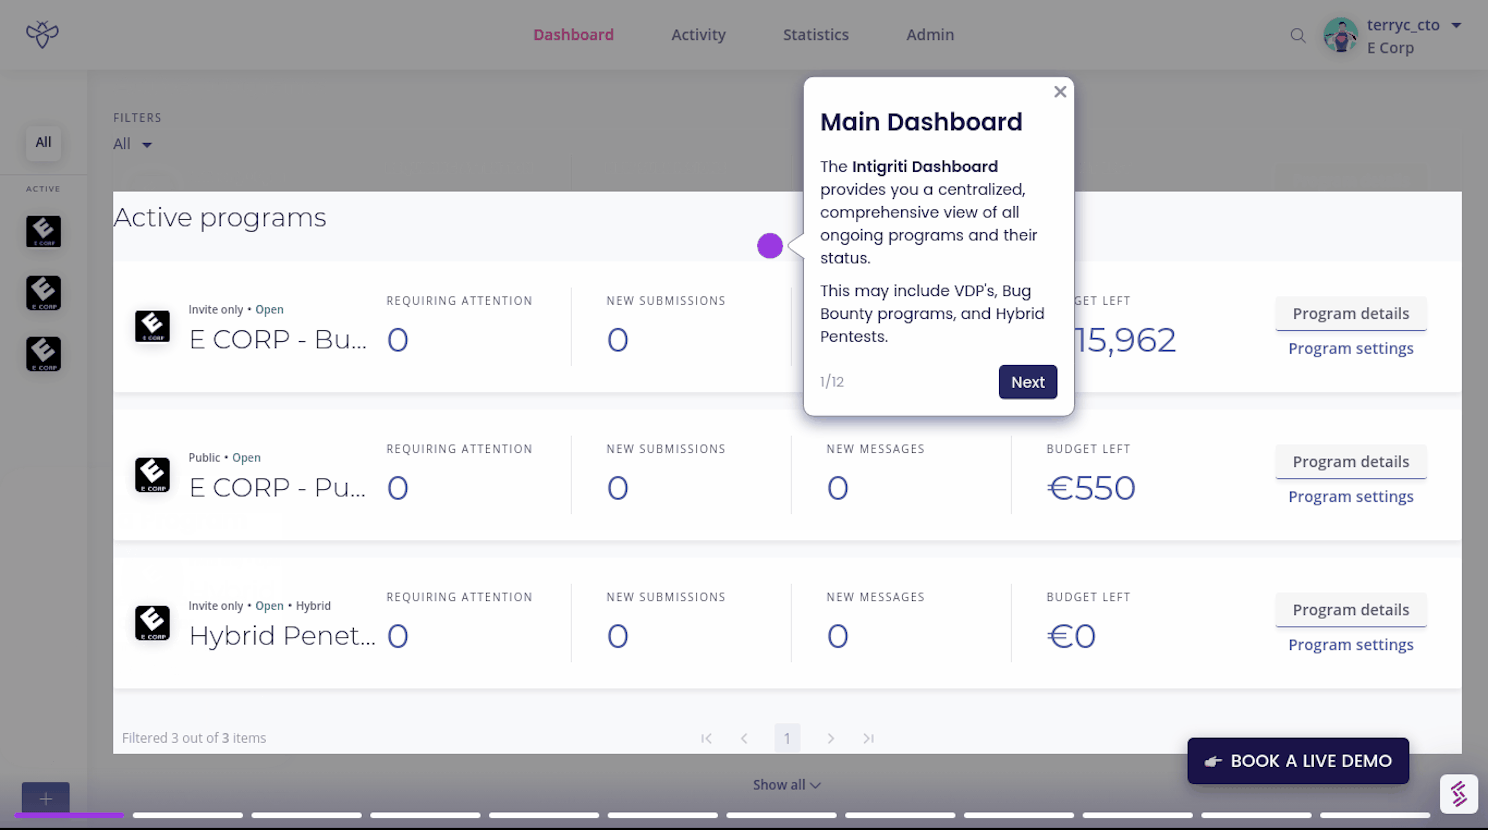Expand the Show all section below the list

[x=786, y=784]
